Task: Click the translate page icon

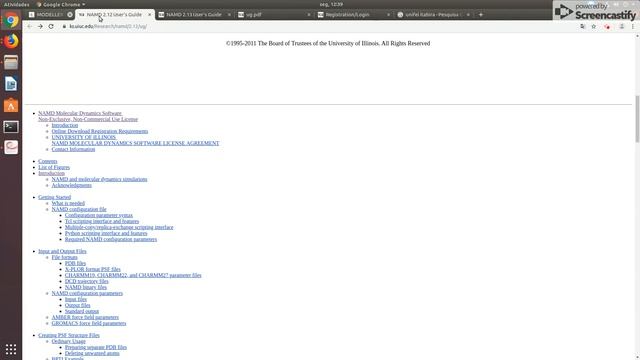Action: tap(582, 26)
